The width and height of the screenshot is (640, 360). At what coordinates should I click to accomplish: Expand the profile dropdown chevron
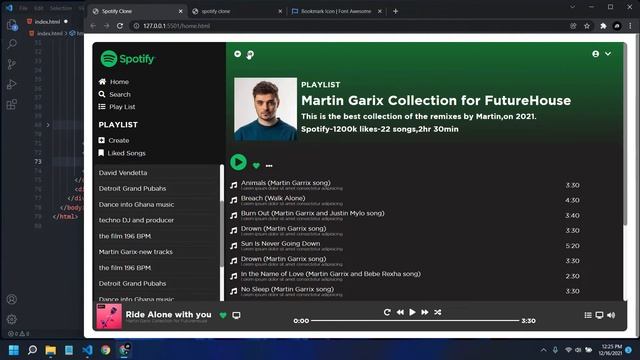pos(608,54)
